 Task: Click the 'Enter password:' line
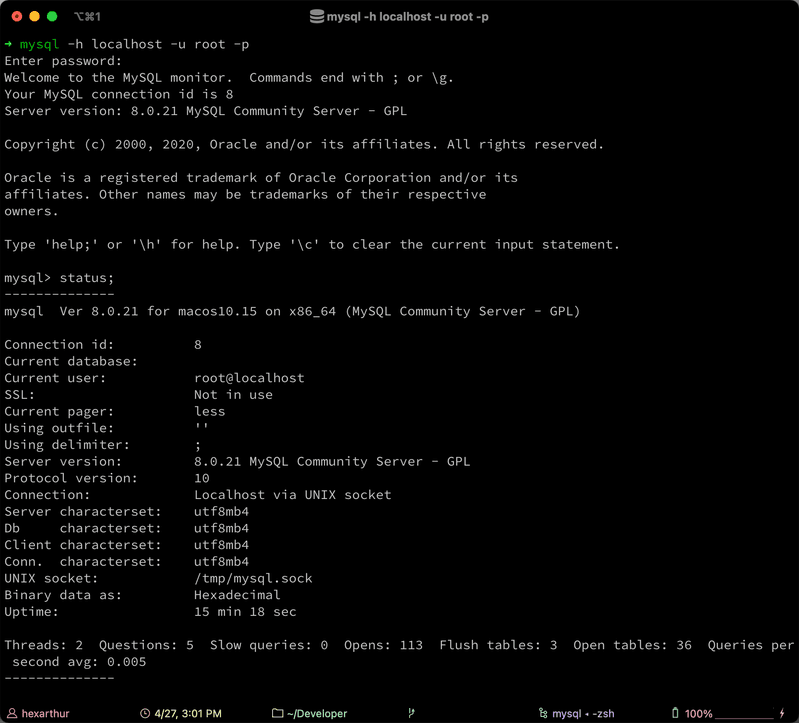point(63,61)
